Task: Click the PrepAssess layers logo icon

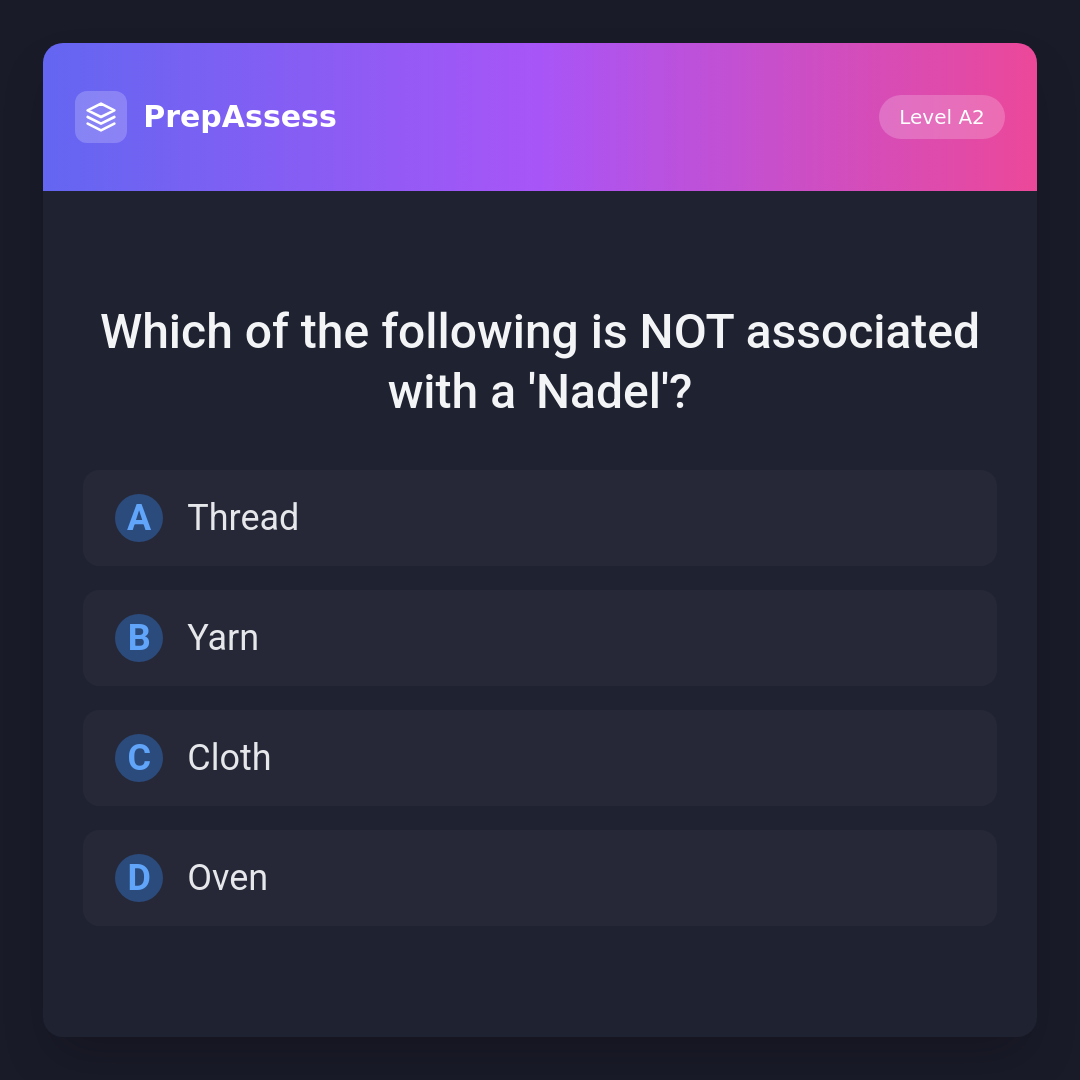Action: point(101,117)
